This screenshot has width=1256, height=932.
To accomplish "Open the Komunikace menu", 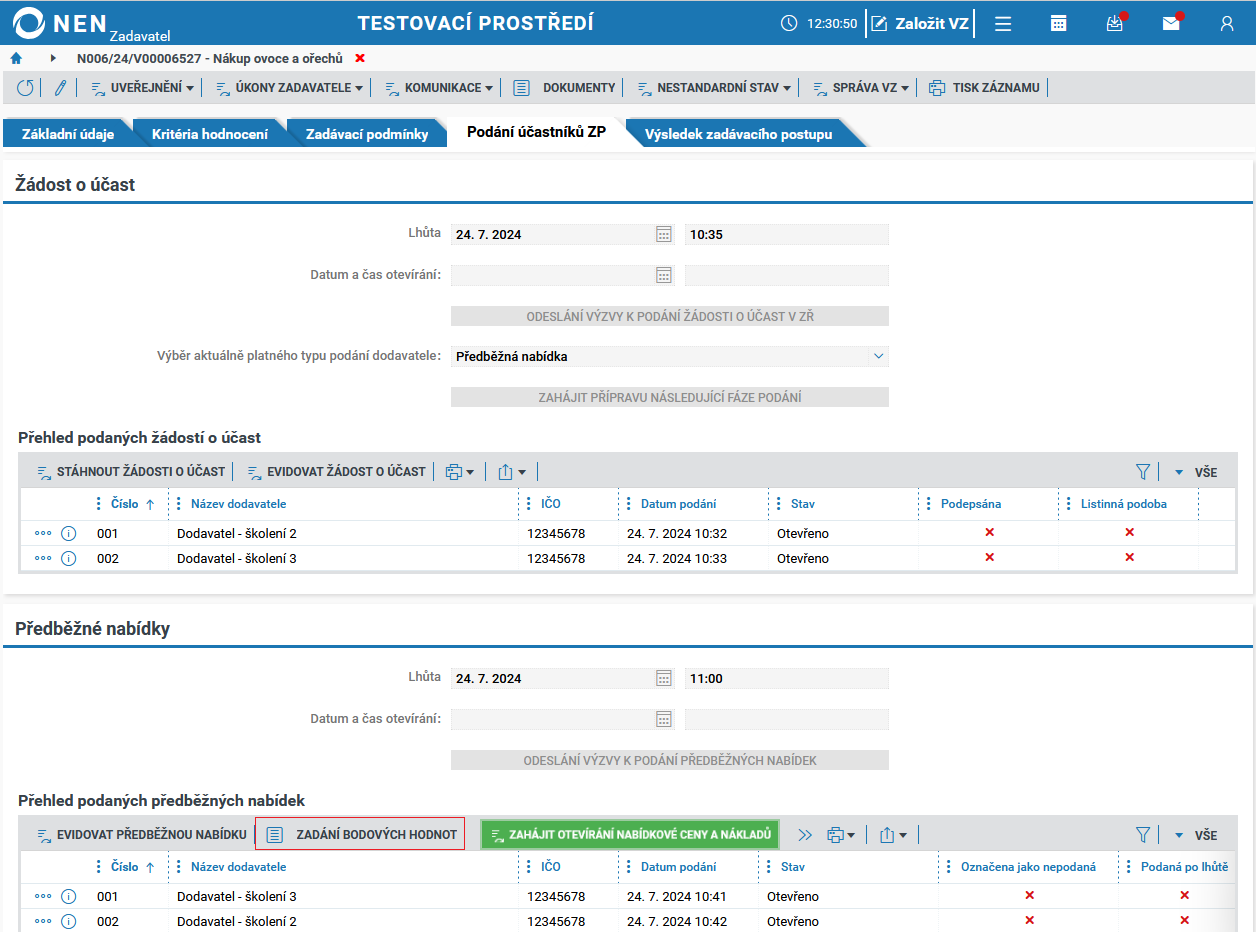I will coord(439,88).
